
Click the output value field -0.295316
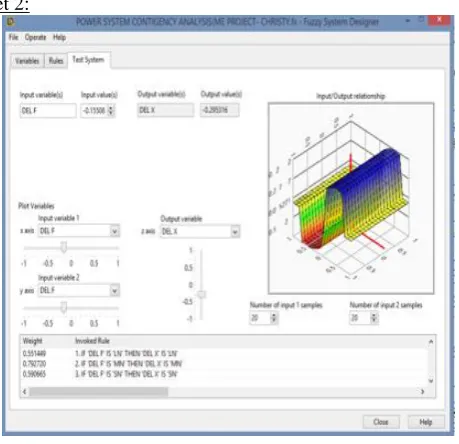[x=219, y=110]
